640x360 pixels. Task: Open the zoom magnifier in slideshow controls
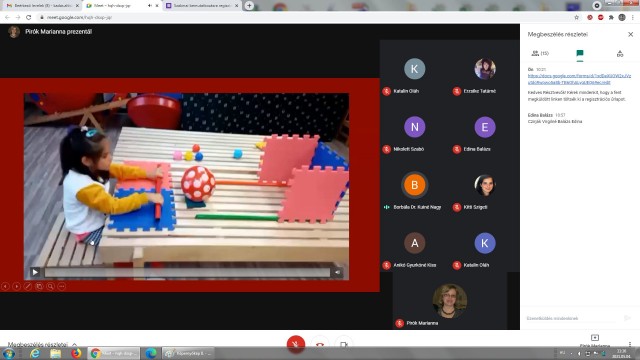coord(50,287)
